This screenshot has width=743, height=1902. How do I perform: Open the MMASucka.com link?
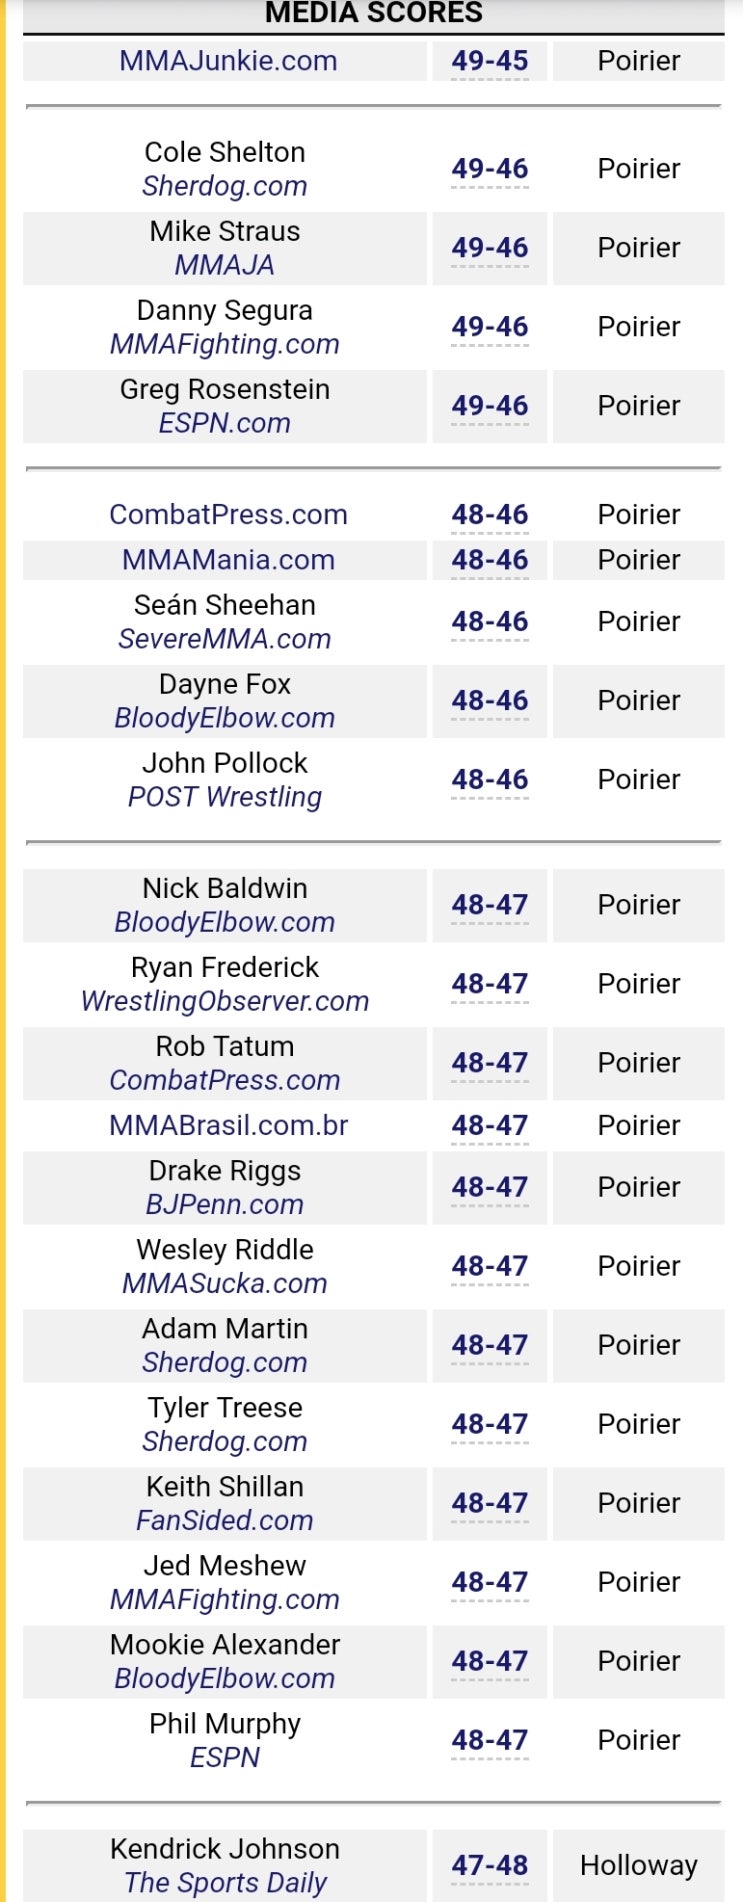coord(225,1283)
